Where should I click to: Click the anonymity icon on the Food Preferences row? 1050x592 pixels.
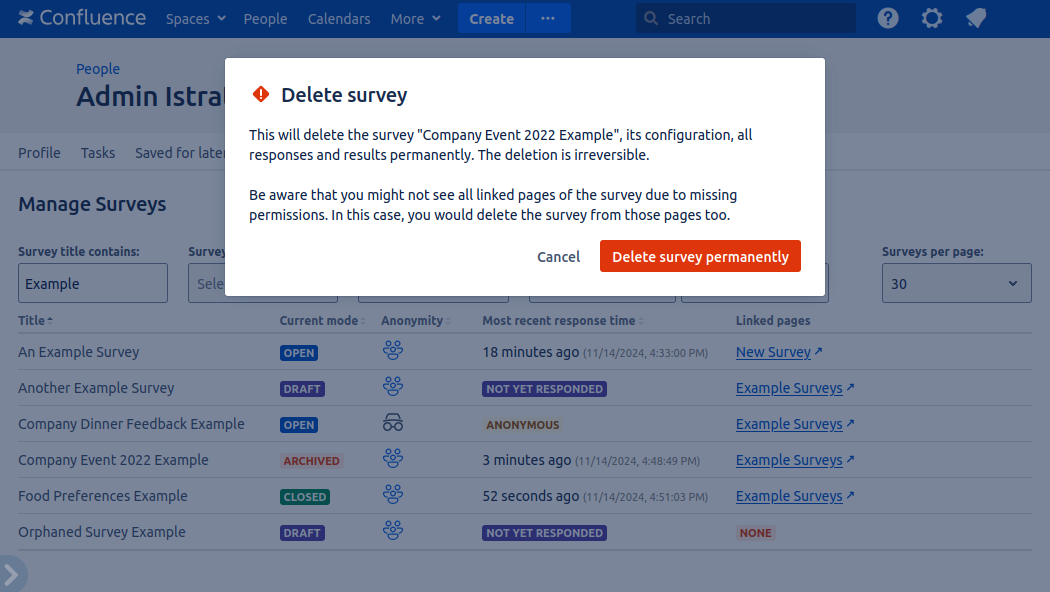393,494
